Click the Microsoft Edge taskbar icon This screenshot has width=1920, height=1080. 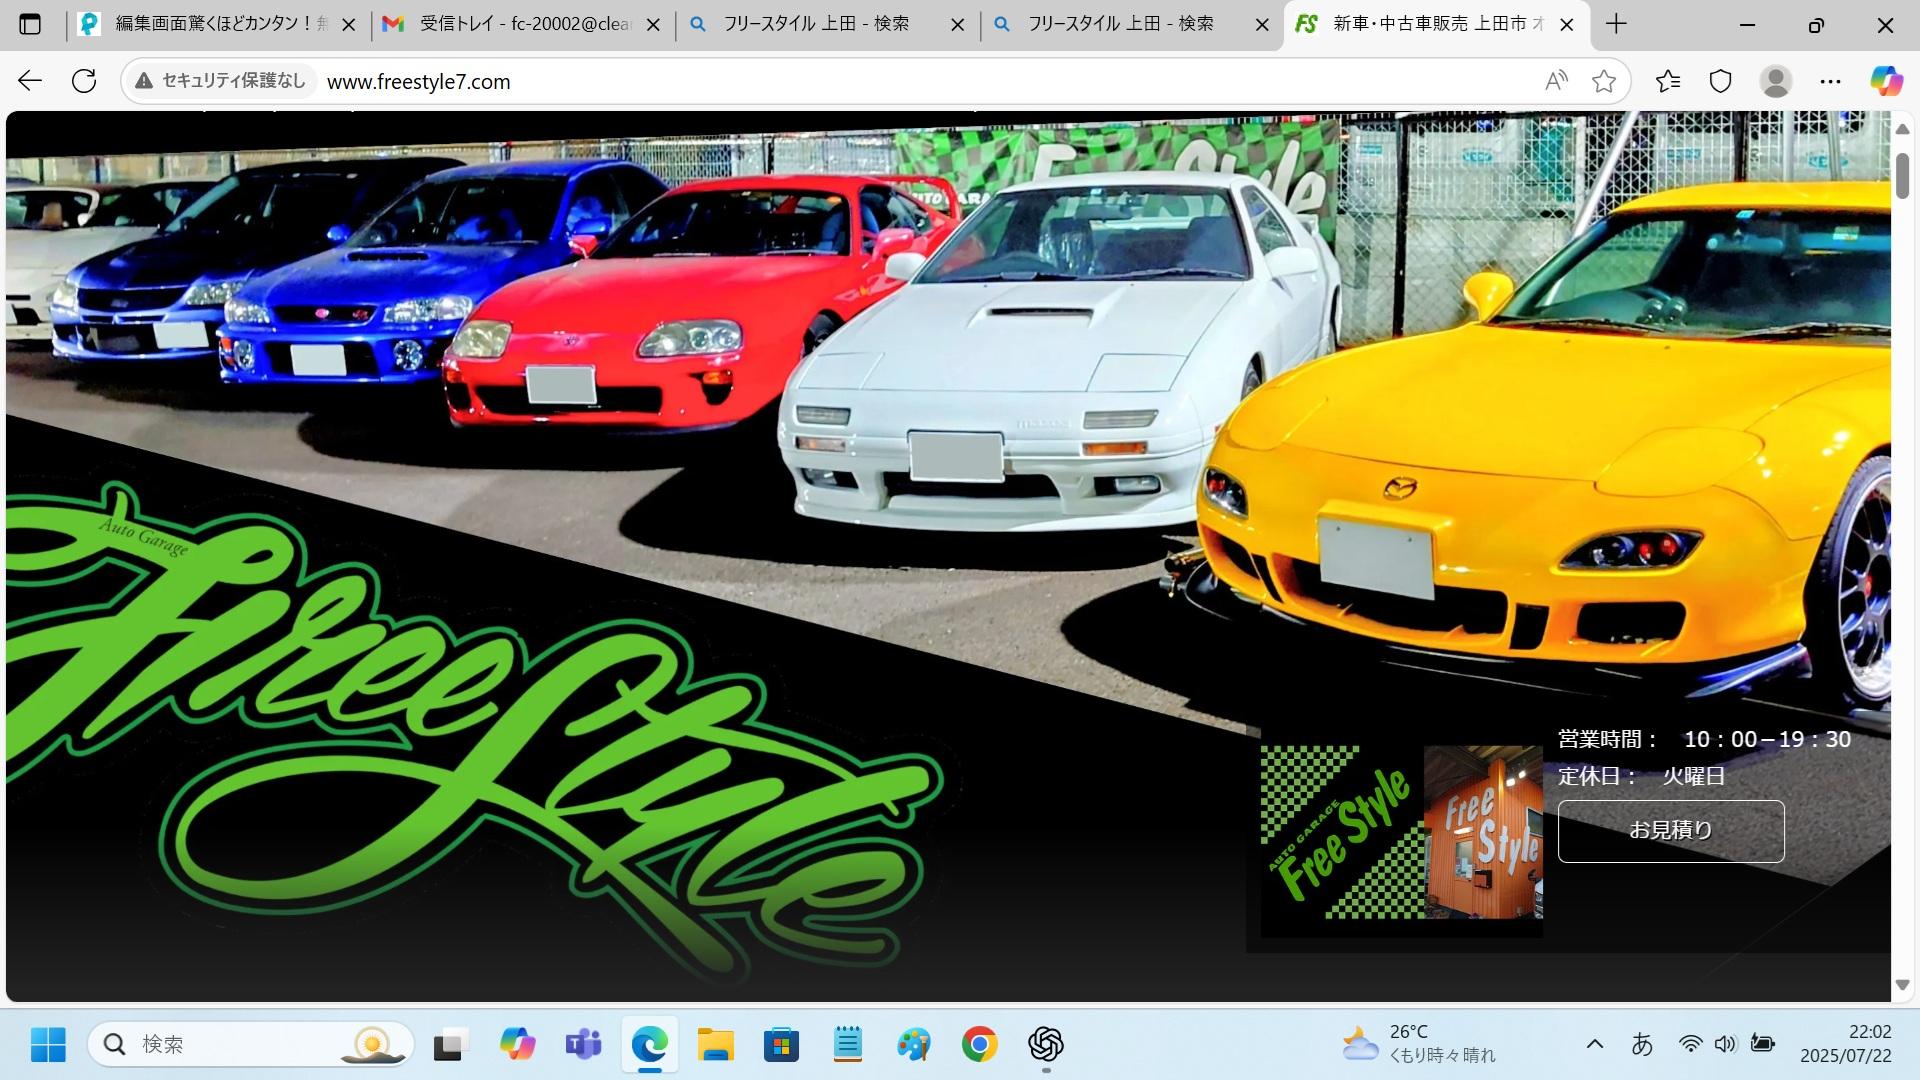pos(649,1045)
